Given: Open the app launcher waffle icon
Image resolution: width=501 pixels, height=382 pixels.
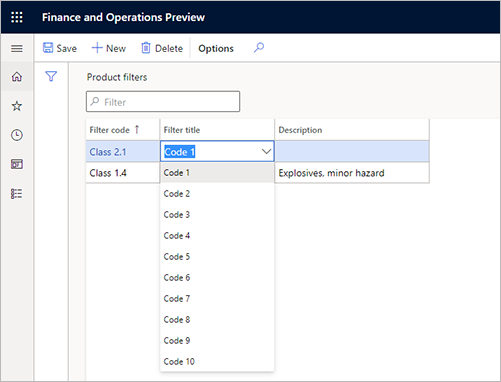Looking at the screenshot, I should (x=17, y=17).
